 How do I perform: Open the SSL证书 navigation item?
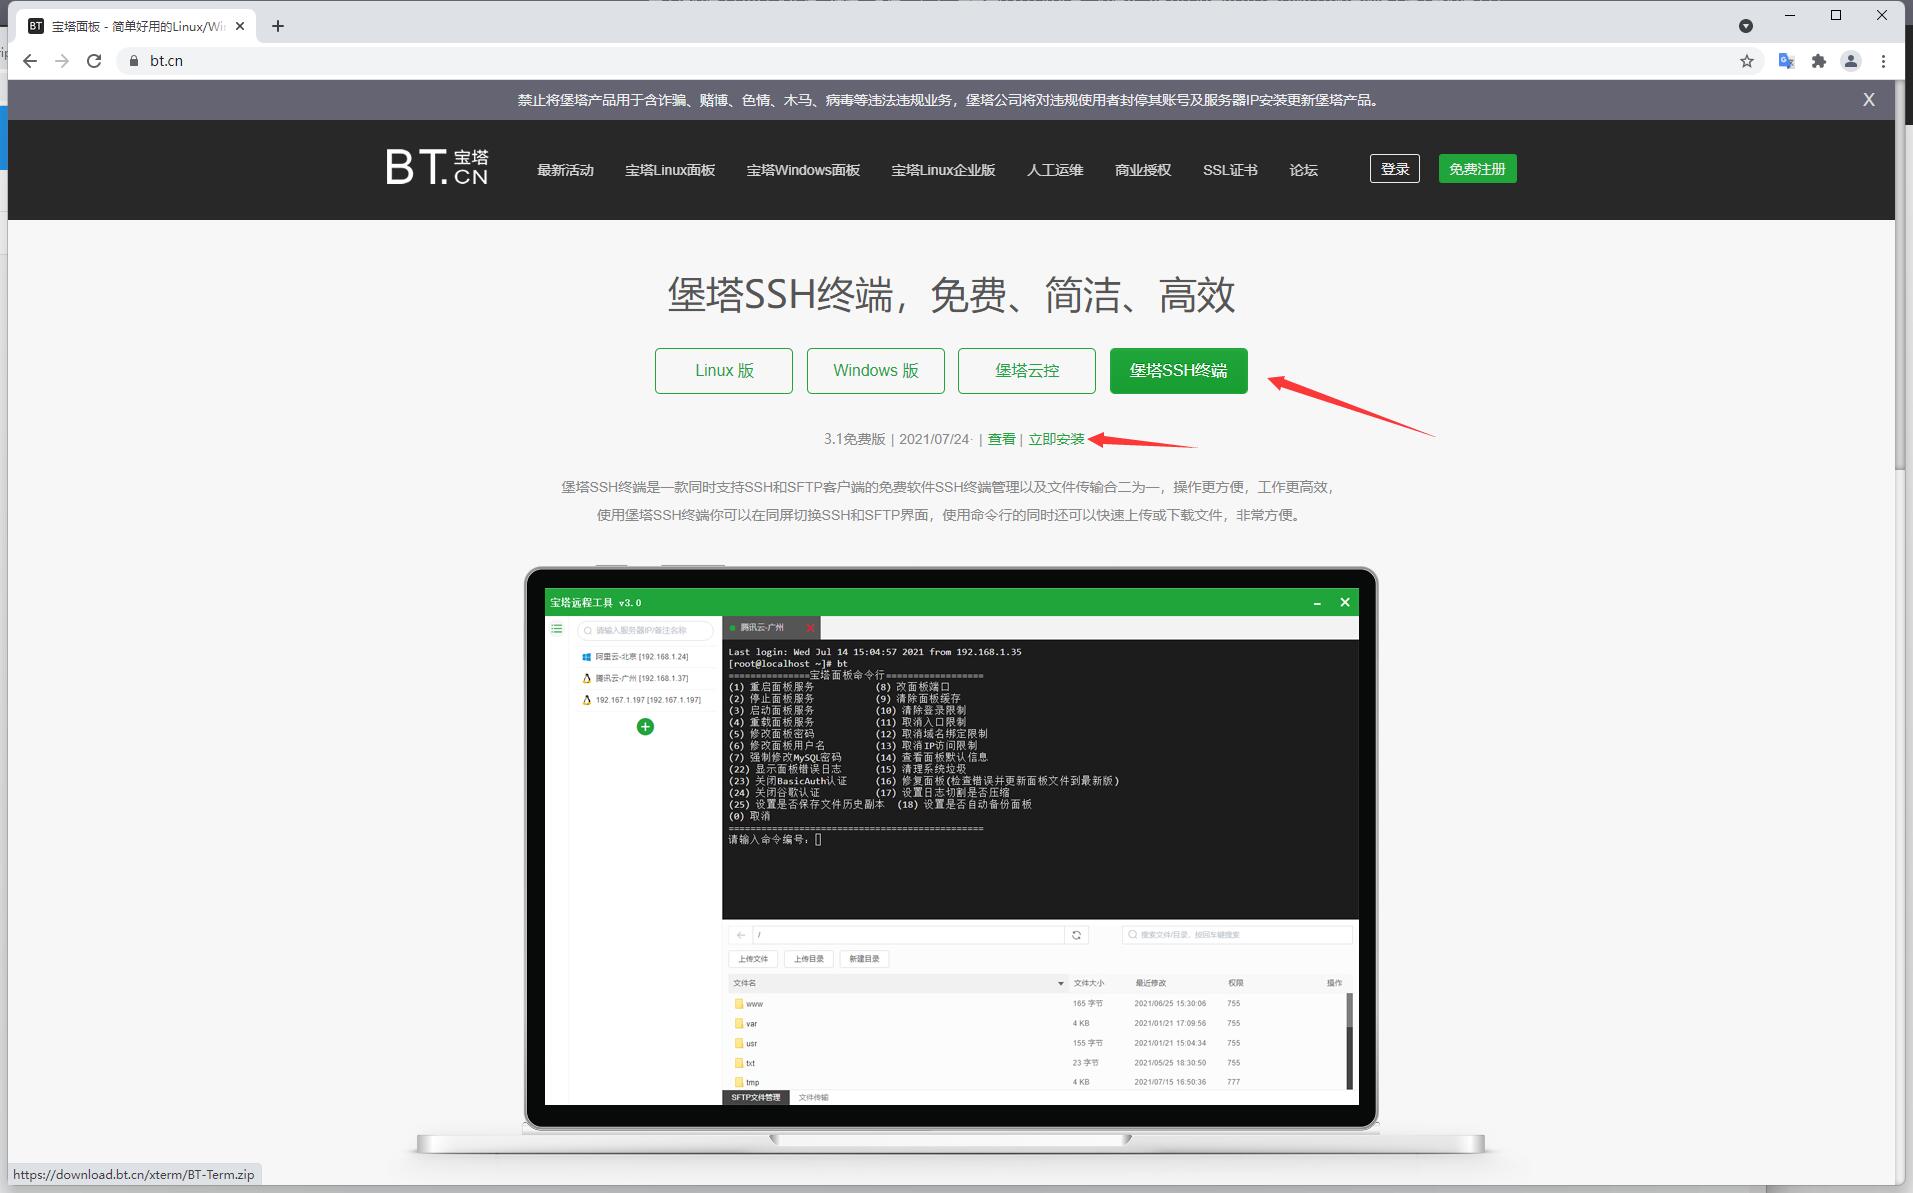click(1230, 170)
